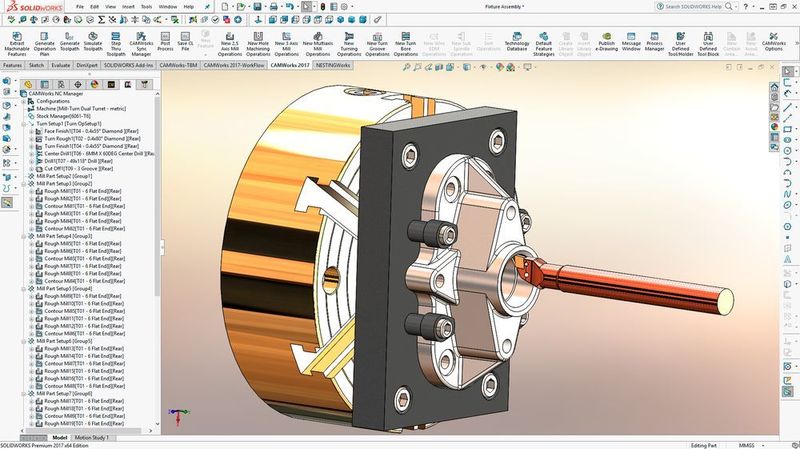
Task: Switch to the NESTINGWorks tab
Action: pos(333,65)
